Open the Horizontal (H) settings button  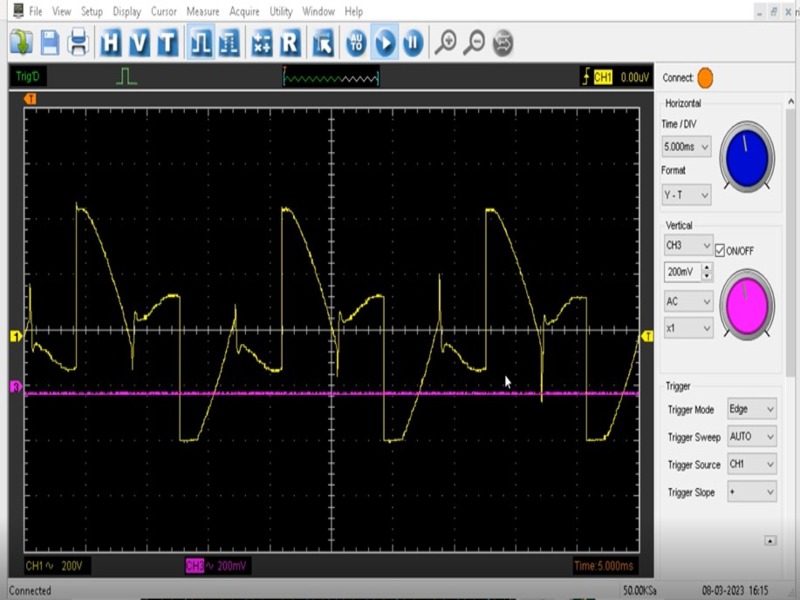pos(111,42)
